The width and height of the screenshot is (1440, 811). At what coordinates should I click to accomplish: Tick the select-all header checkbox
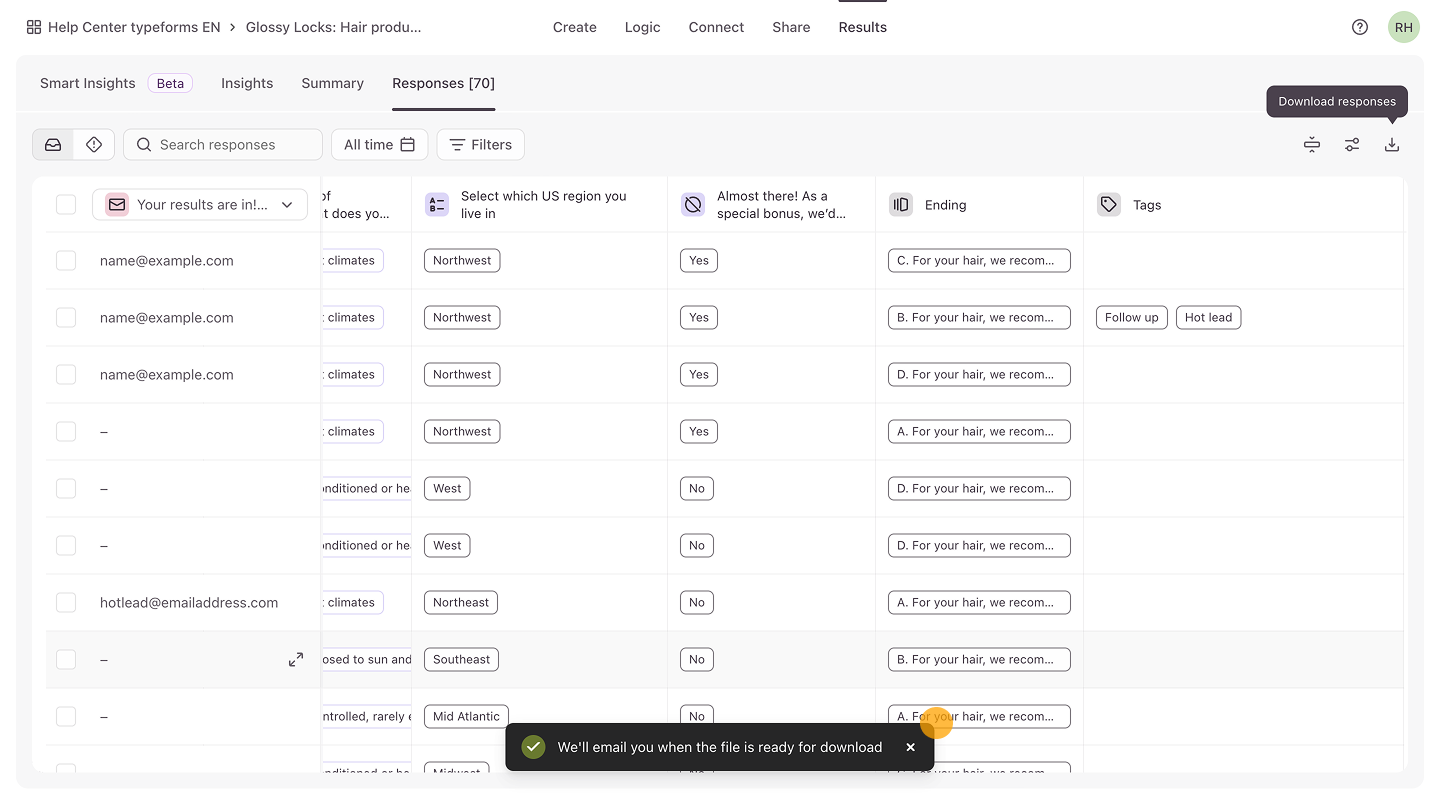(66, 205)
